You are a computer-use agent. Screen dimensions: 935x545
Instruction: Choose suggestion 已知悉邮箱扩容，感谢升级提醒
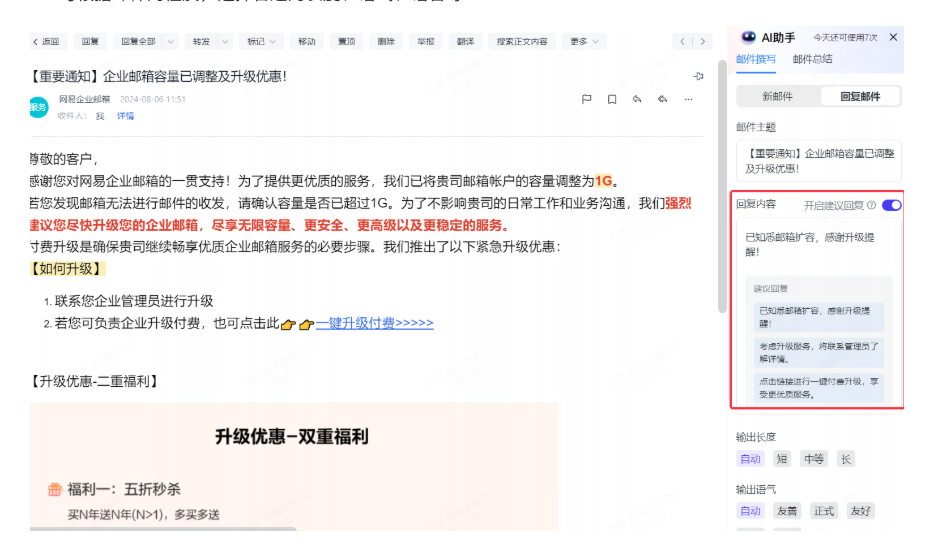tap(818, 317)
